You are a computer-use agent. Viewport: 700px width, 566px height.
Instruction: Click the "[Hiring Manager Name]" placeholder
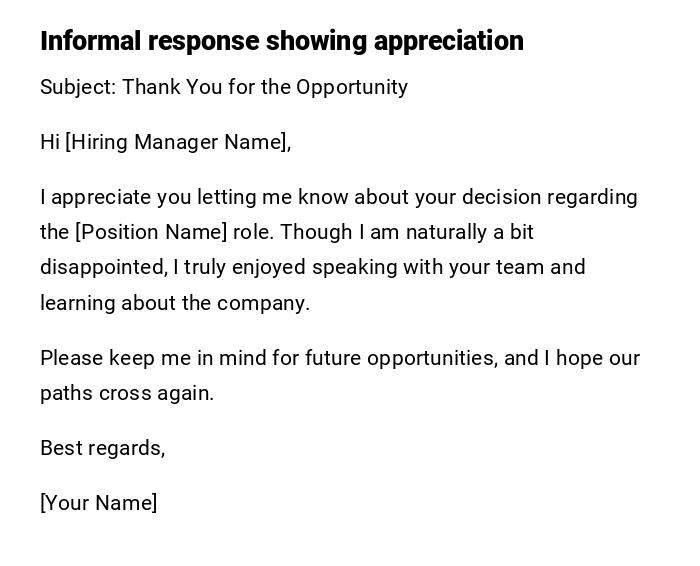(177, 142)
